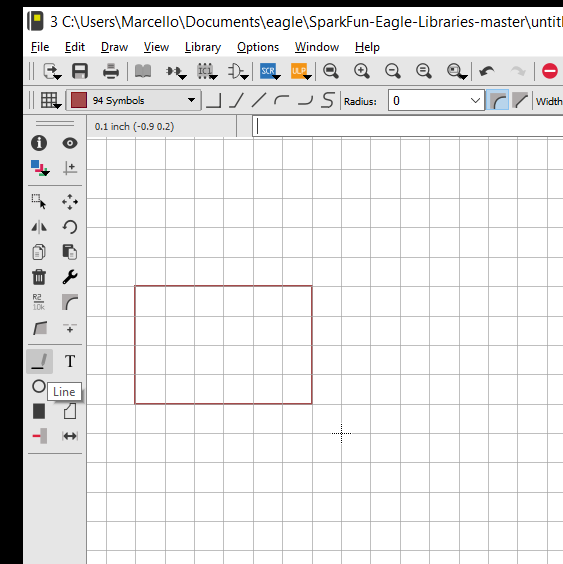The height and width of the screenshot is (564, 563).
Task: Select the Circle tool
Action: (x=39, y=386)
